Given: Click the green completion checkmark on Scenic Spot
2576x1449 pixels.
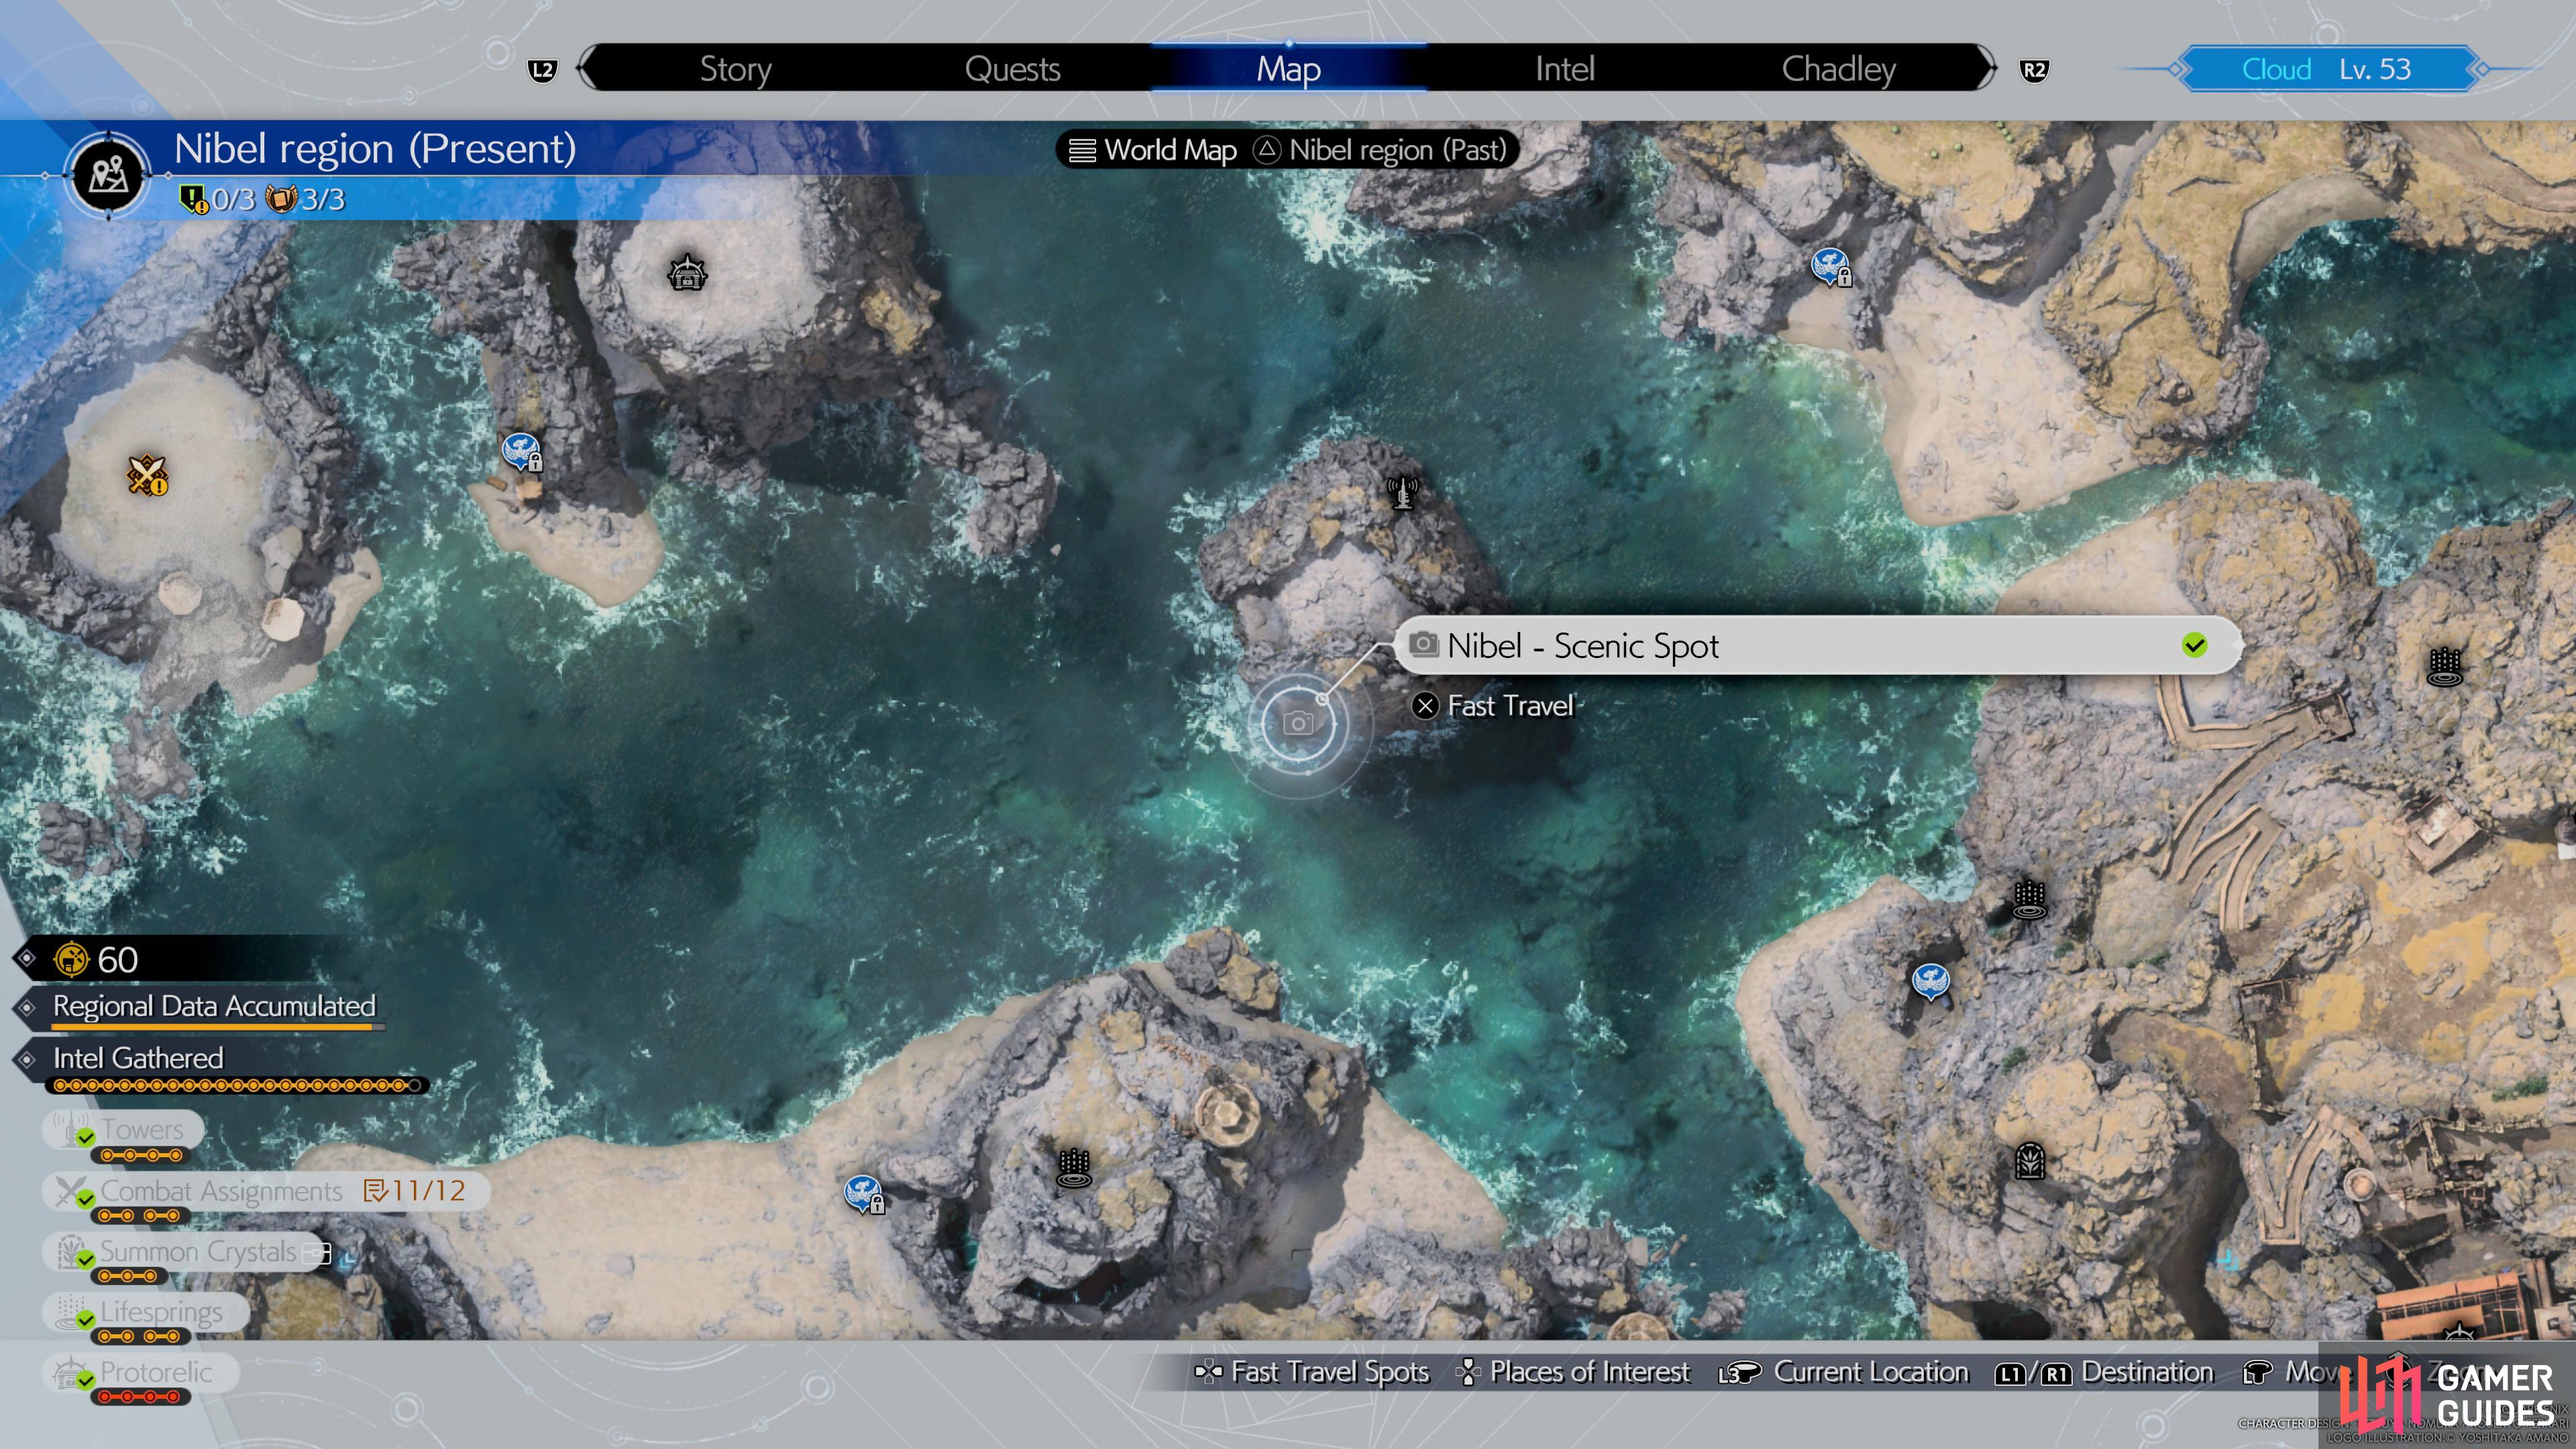Looking at the screenshot, I should (2194, 646).
